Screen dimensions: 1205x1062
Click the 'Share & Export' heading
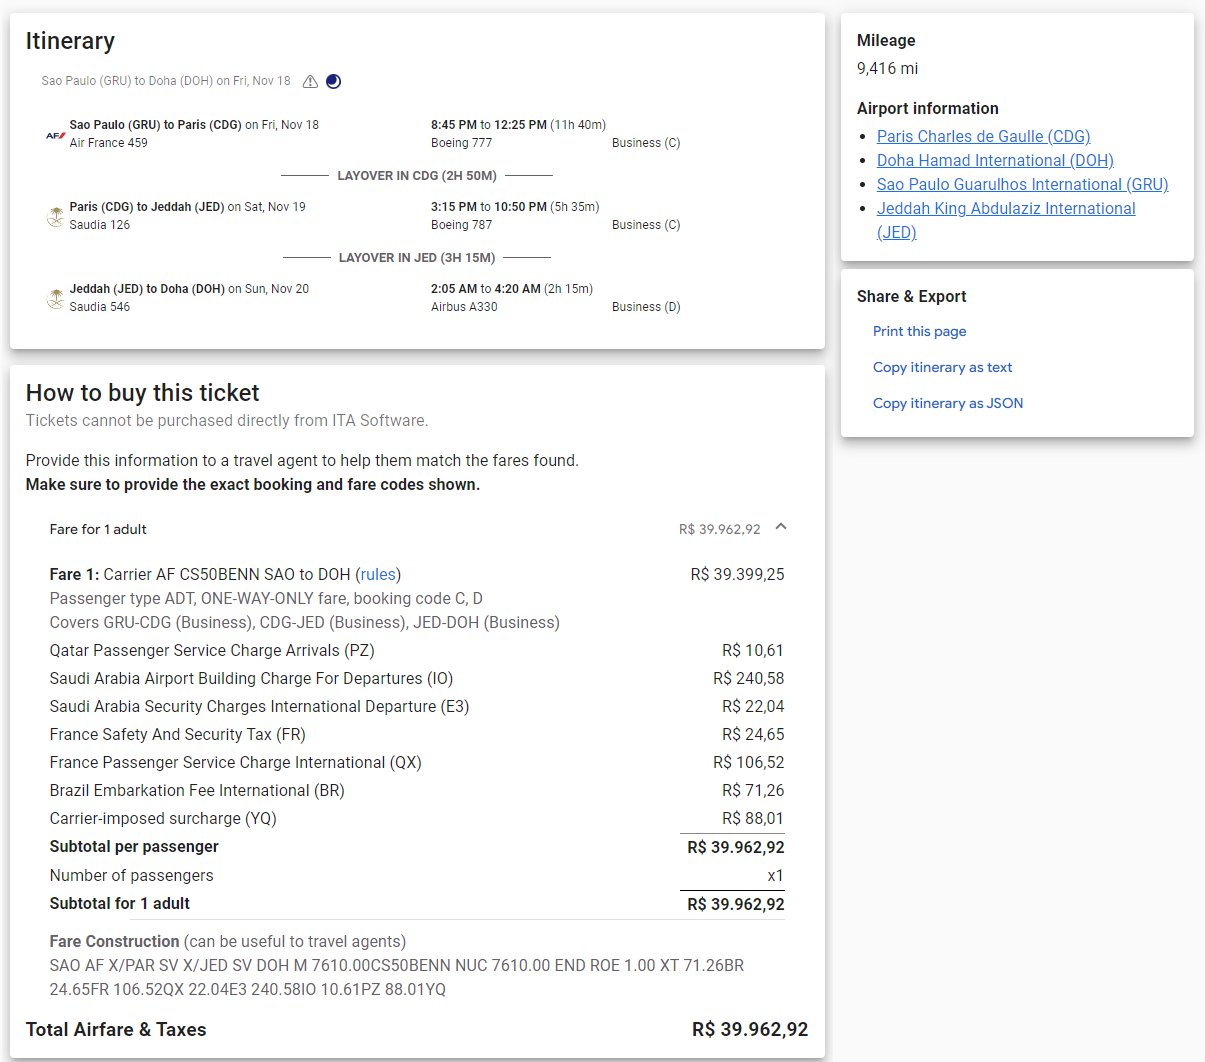912,296
